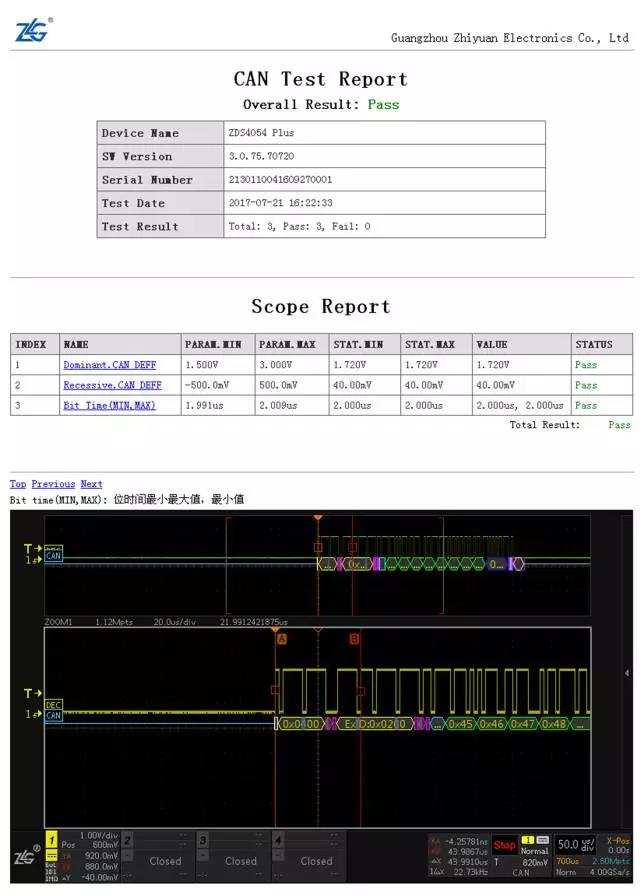640x896 pixels.
Task: Open the Recessive.CAN_DEFF link
Action: [112, 385]
